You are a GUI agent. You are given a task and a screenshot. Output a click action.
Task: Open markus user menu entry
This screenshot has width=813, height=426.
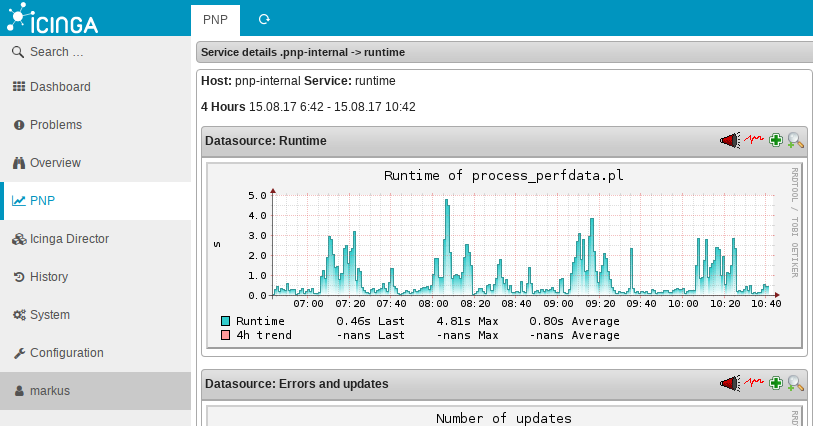[95, 391]
